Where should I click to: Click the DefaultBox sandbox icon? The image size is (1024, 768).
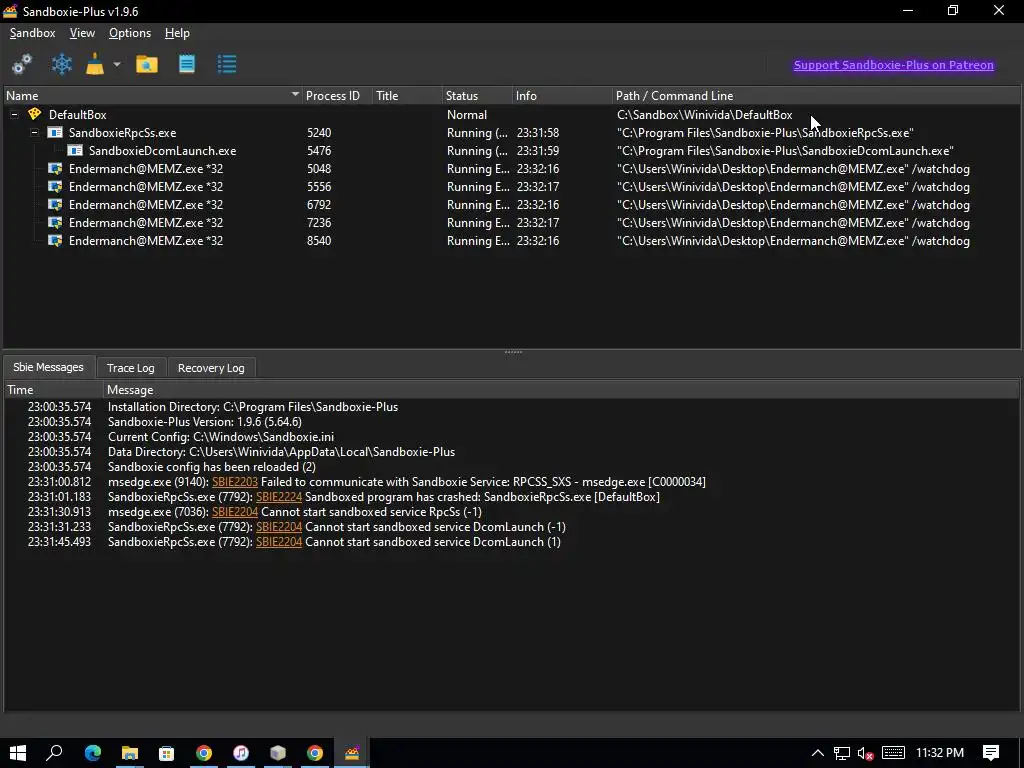point(35,114)
